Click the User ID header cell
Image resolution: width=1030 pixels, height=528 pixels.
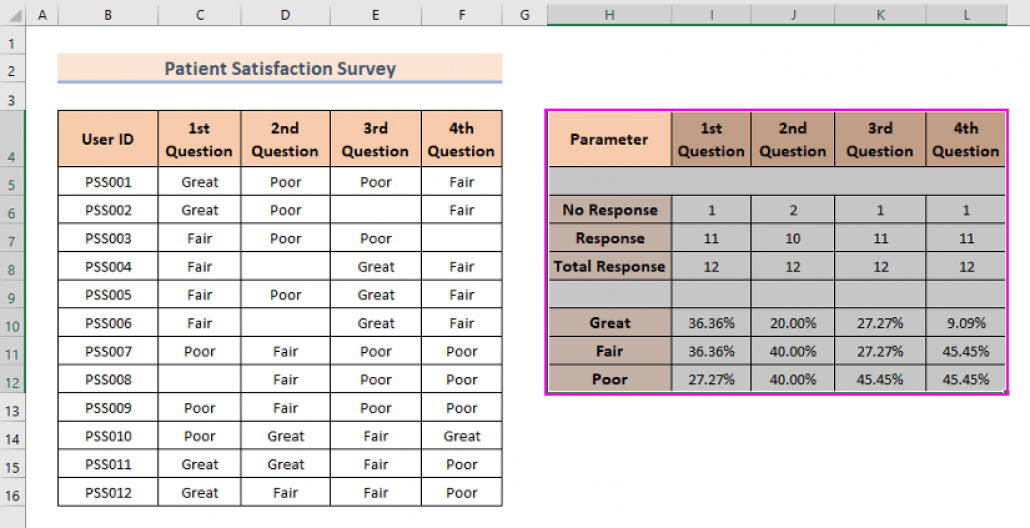(x=108, y=139)
